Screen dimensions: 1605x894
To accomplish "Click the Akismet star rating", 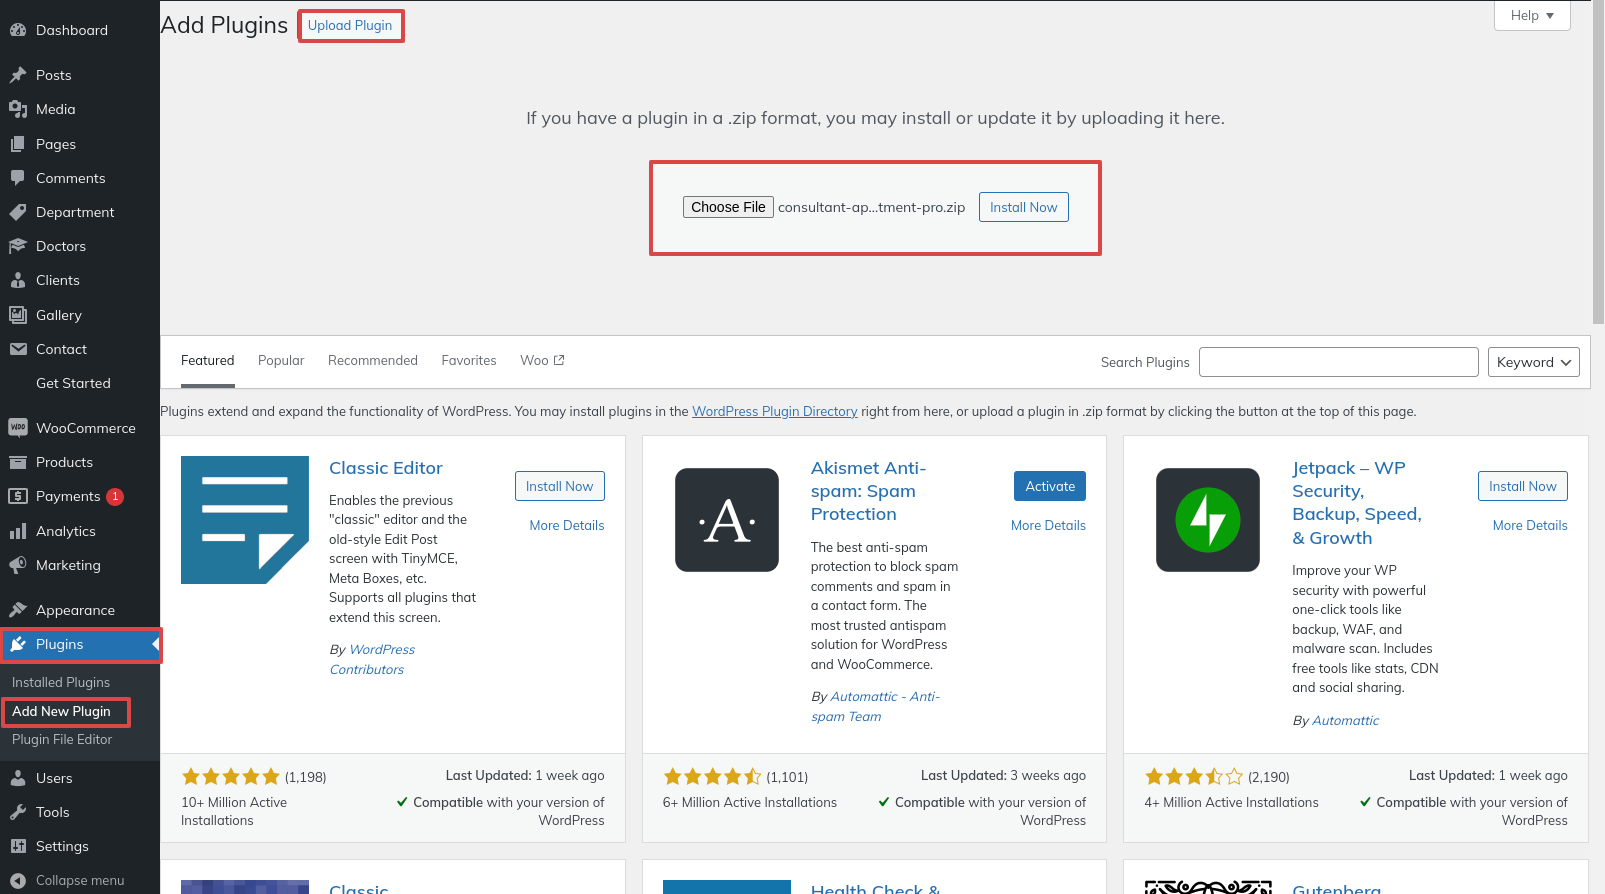I will [713, 776].
